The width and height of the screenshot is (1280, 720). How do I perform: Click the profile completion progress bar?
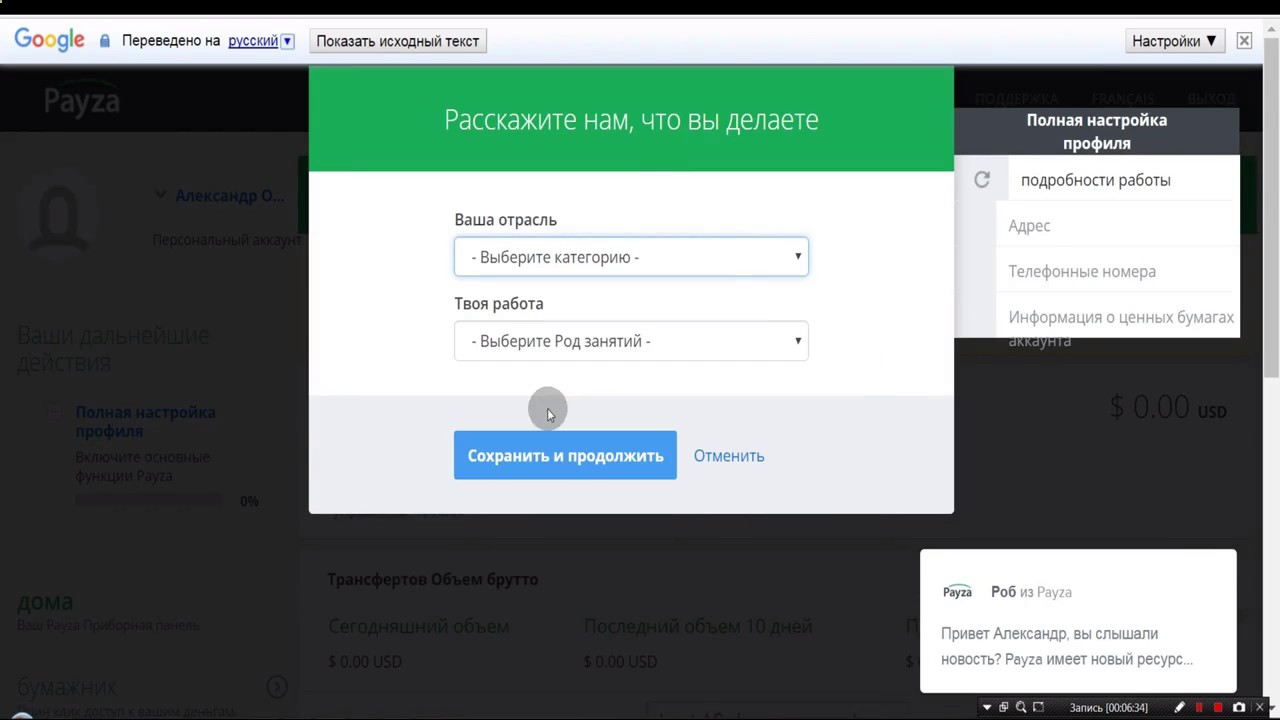click(x=150, y=501)
